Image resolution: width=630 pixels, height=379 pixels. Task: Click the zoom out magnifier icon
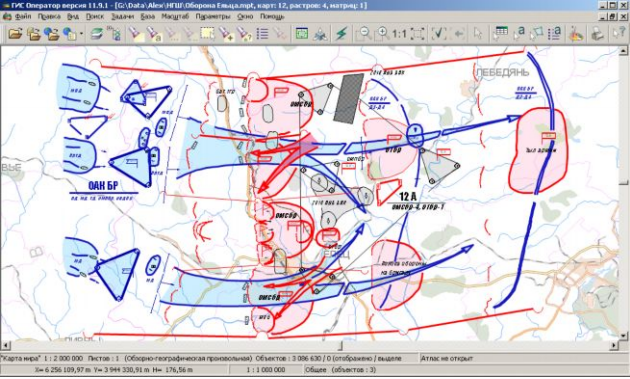point(364,34)
